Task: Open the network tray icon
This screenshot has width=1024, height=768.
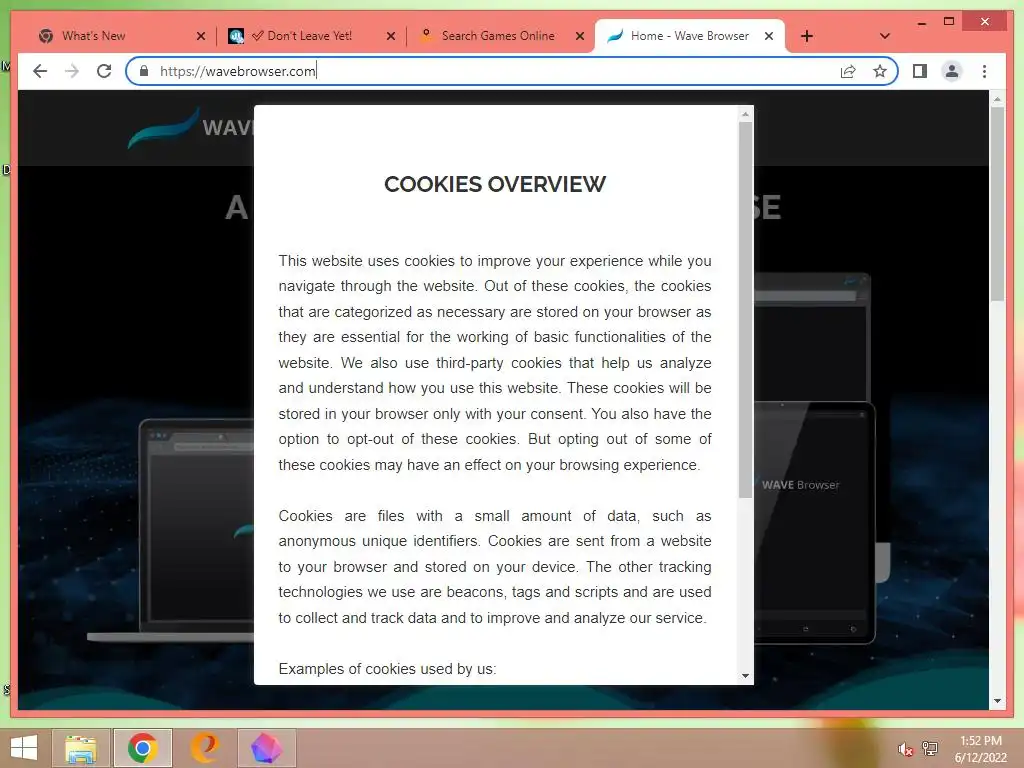Action: [929, 748]
